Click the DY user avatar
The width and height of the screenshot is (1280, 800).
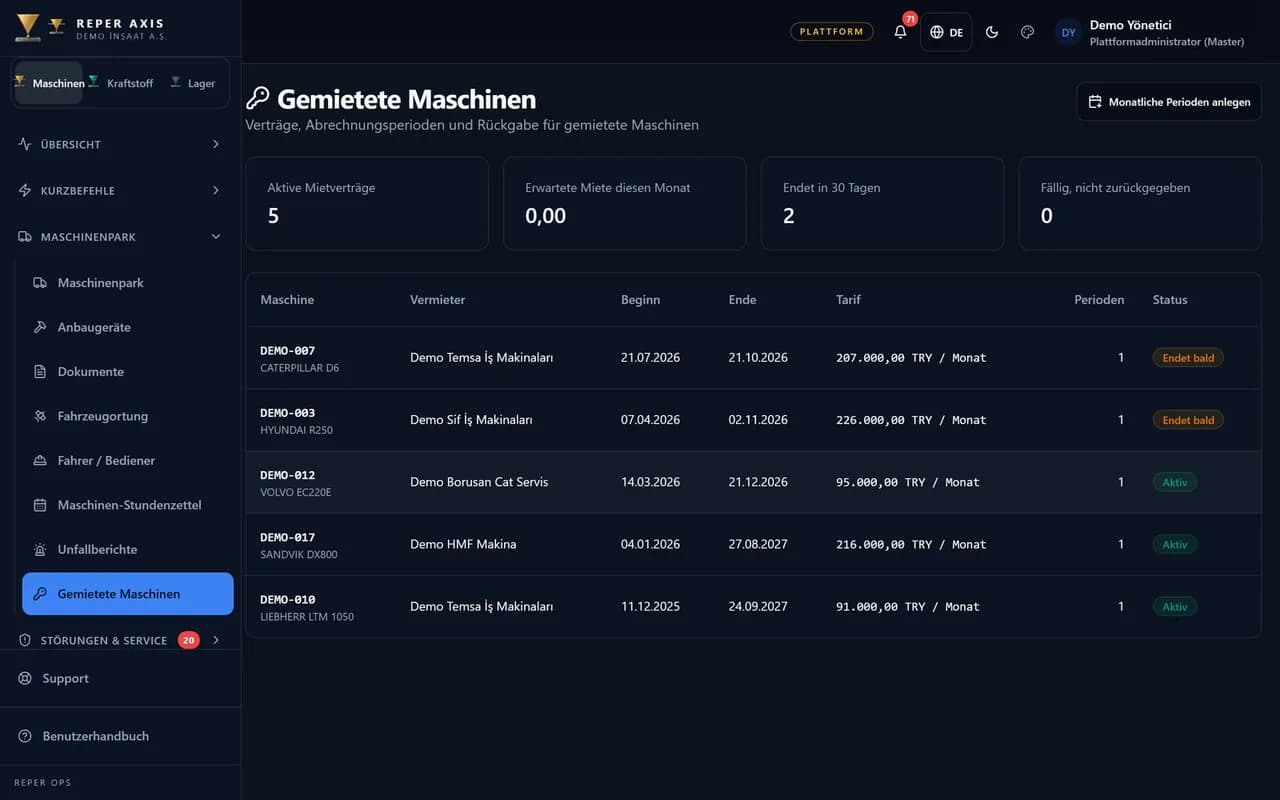click(1068, 33)
